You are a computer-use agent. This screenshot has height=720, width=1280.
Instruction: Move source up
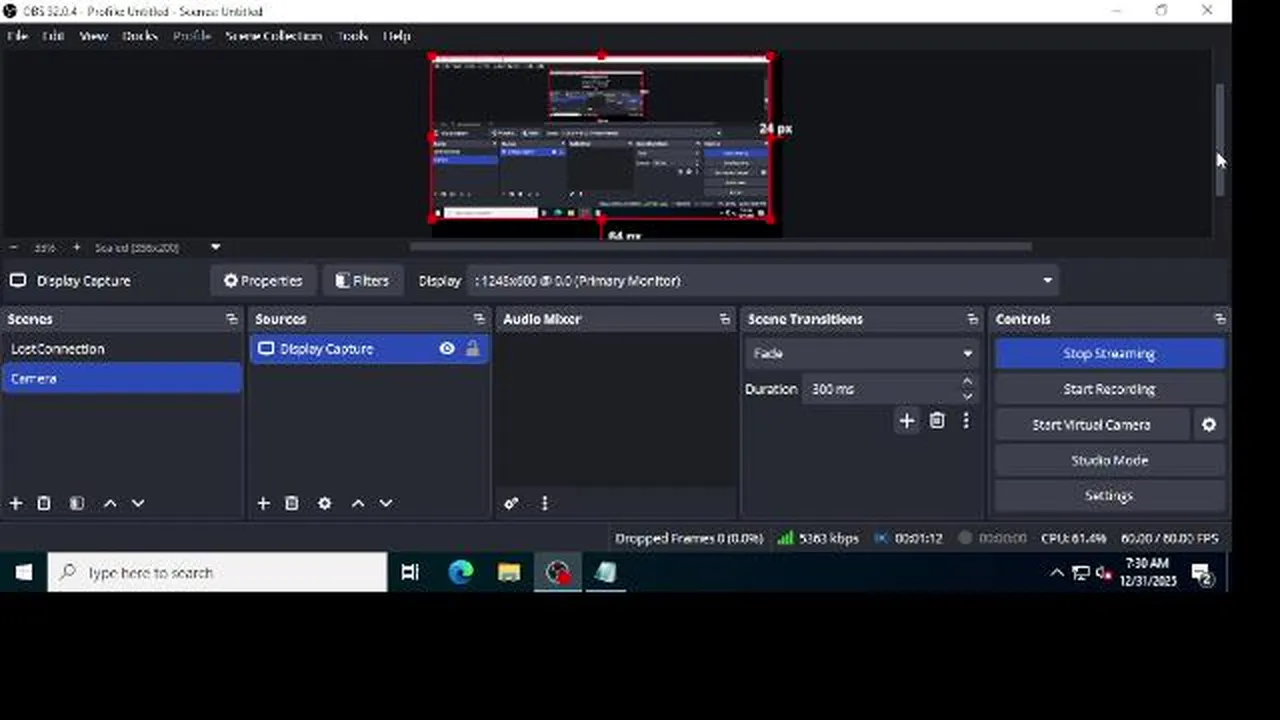click(x=358, y=503)
